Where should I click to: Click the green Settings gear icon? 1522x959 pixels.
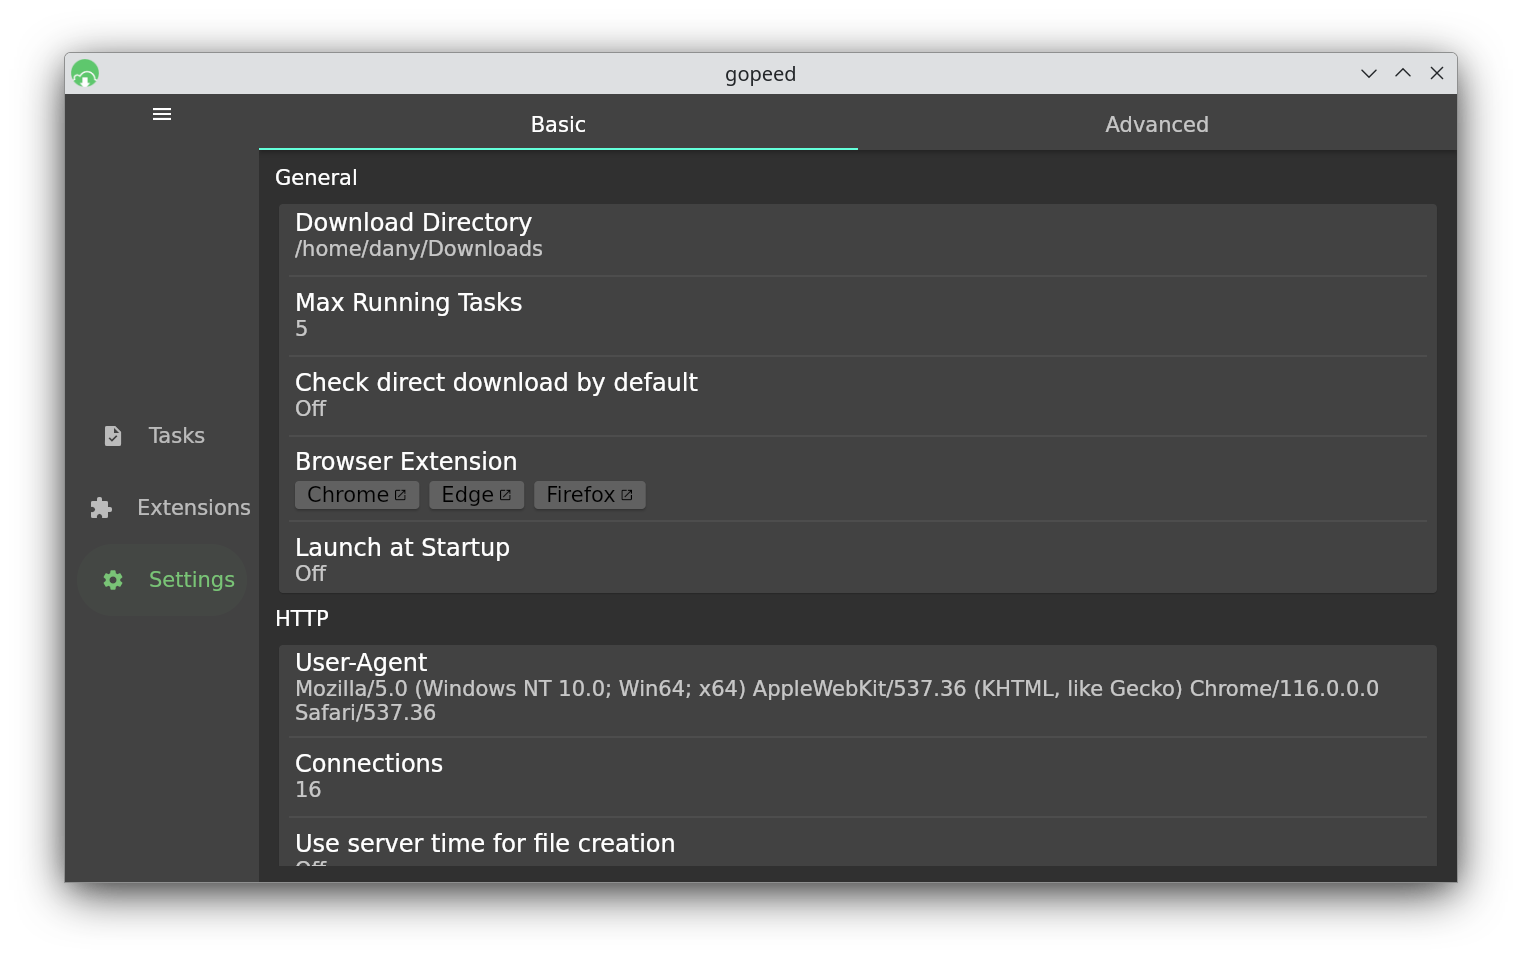click(113, 580)
